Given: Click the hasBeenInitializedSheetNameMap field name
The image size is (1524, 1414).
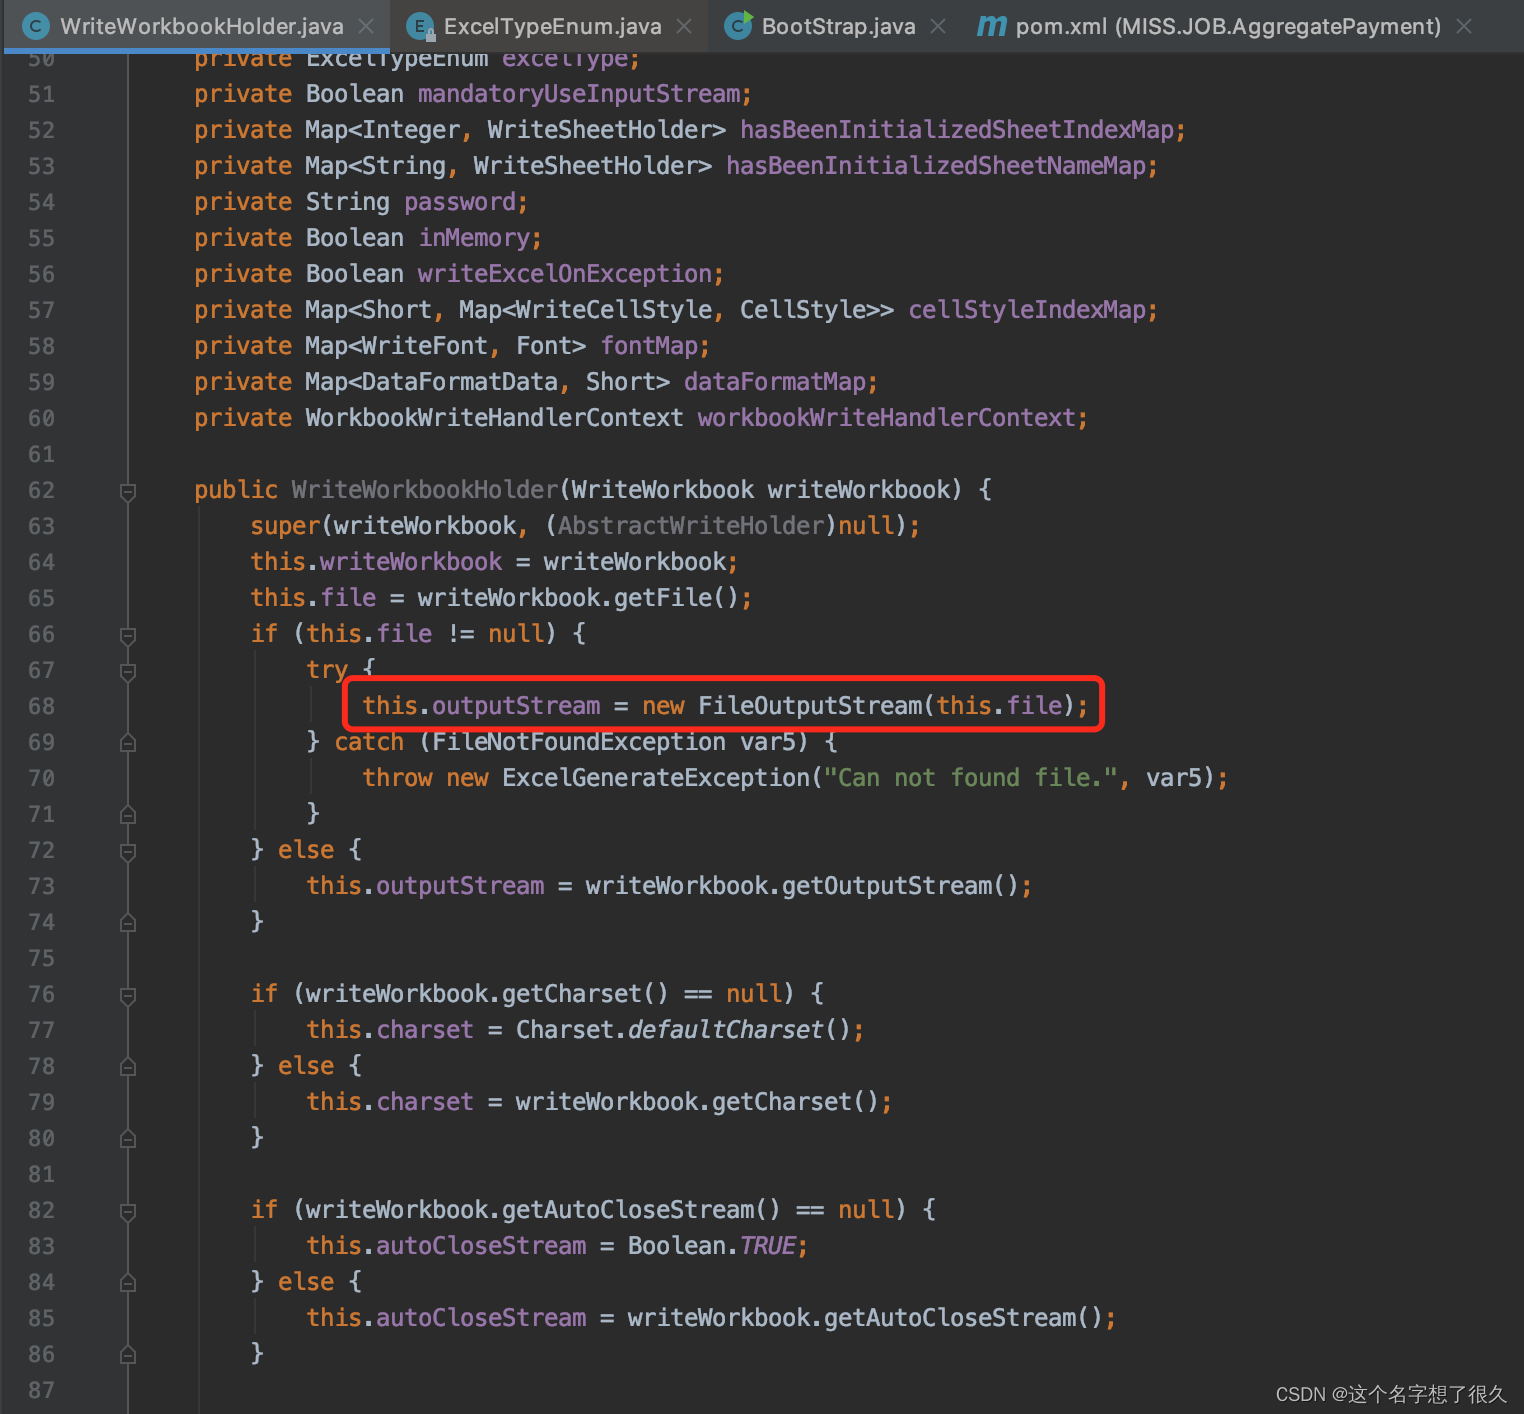Looking at the screenshot, I should [x=936, y=166].
